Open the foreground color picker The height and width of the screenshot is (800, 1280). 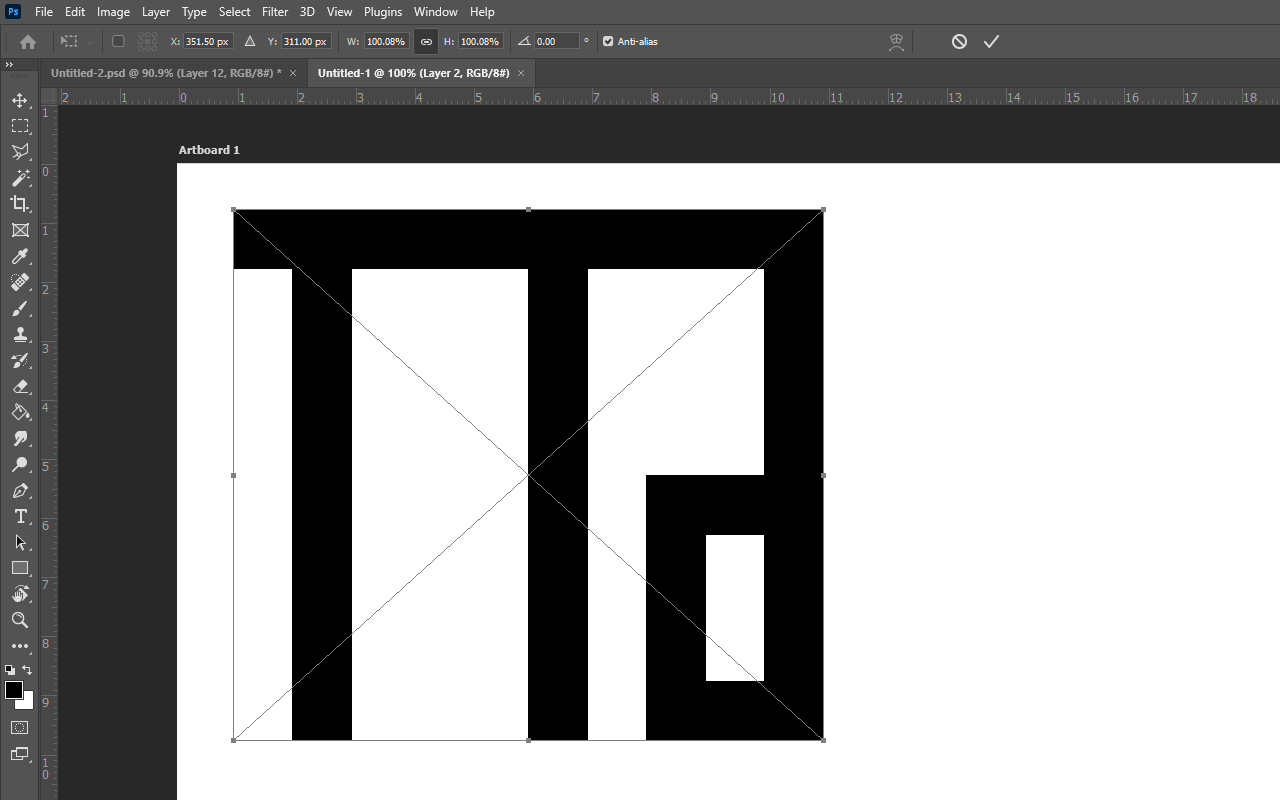14,690
